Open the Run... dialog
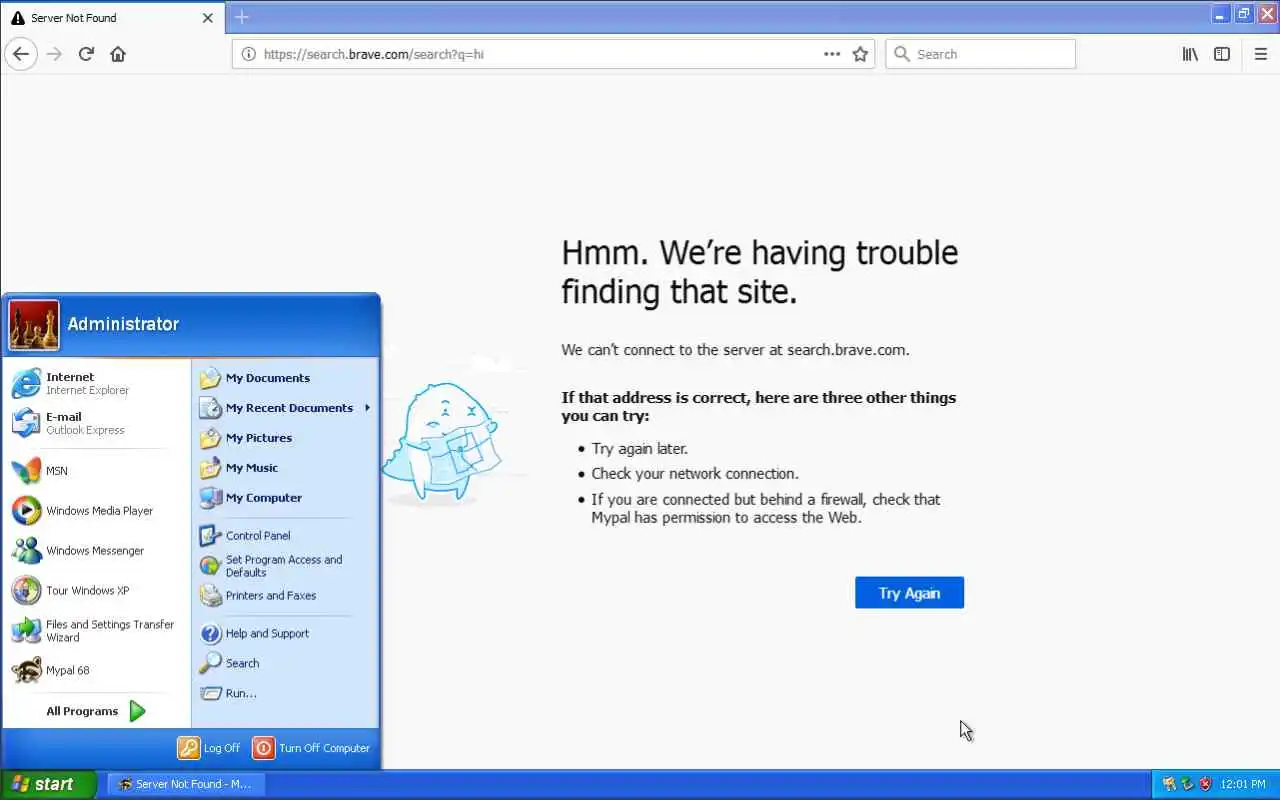 point(285,693)
